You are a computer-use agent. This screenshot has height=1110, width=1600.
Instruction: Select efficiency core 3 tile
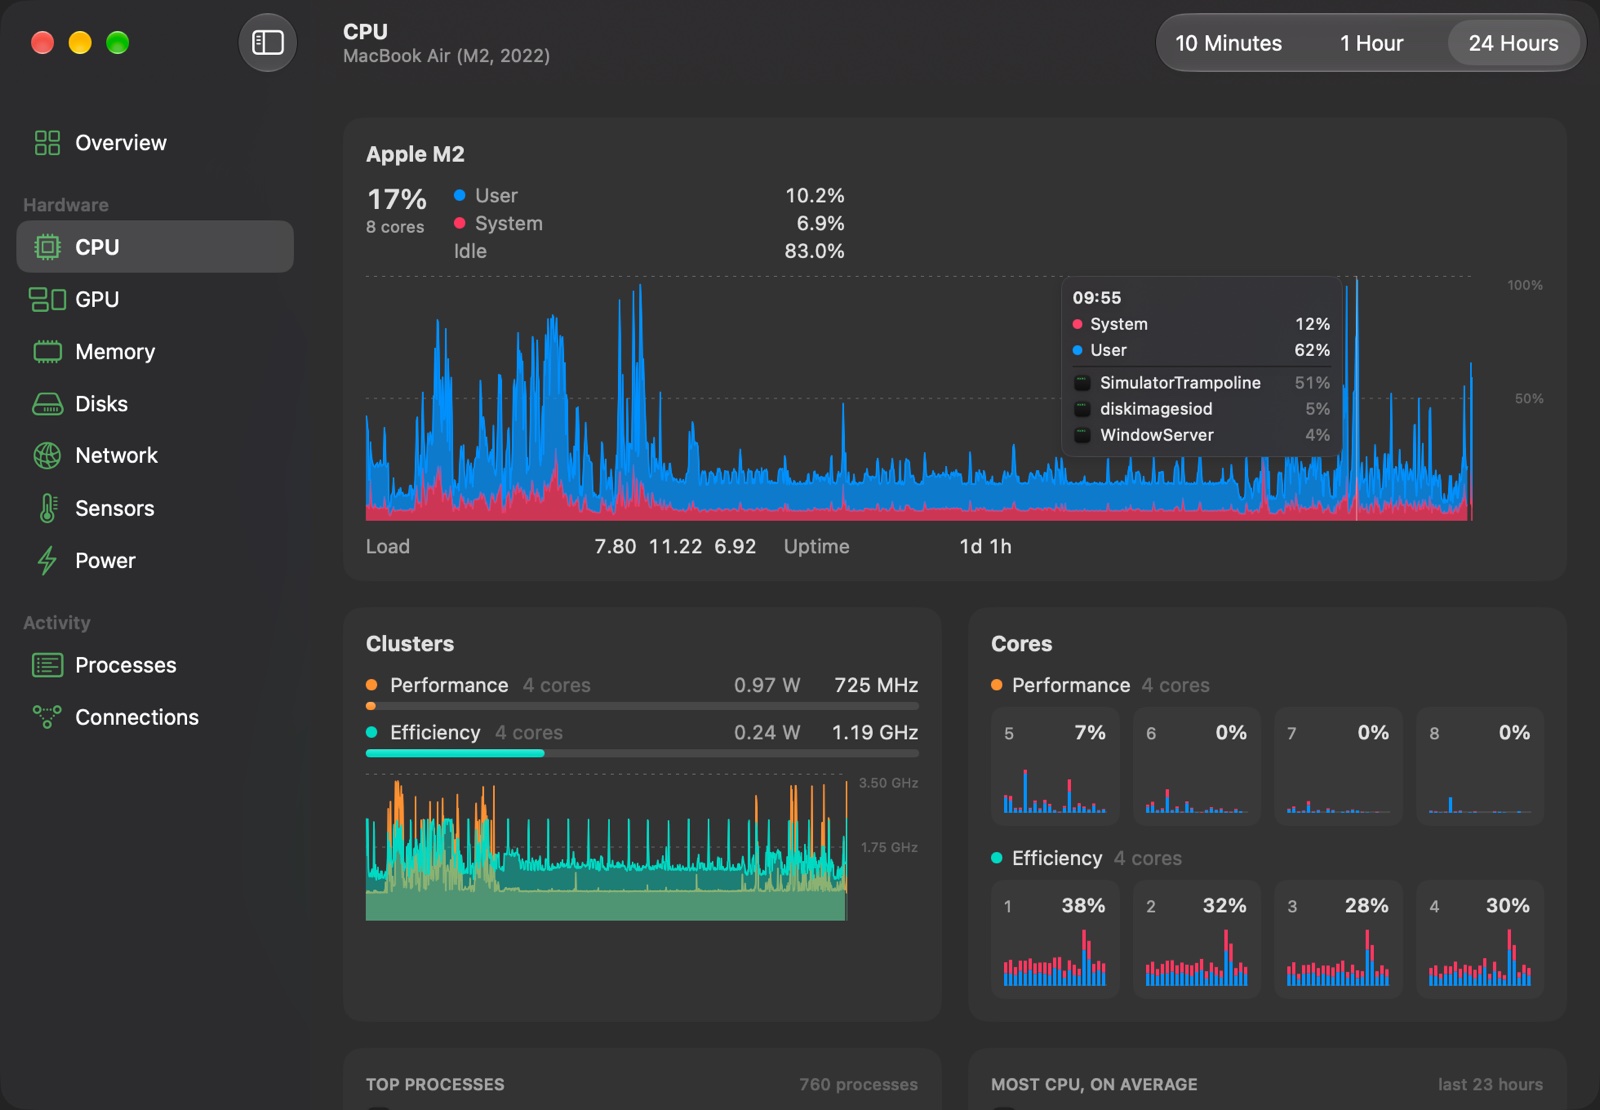[x=1338, y=939]
